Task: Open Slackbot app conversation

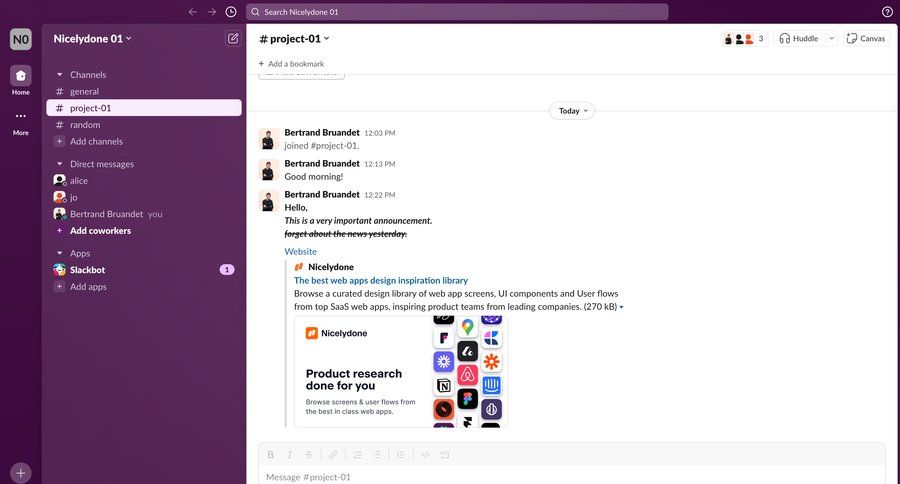Action: click(x=143, y=270)
